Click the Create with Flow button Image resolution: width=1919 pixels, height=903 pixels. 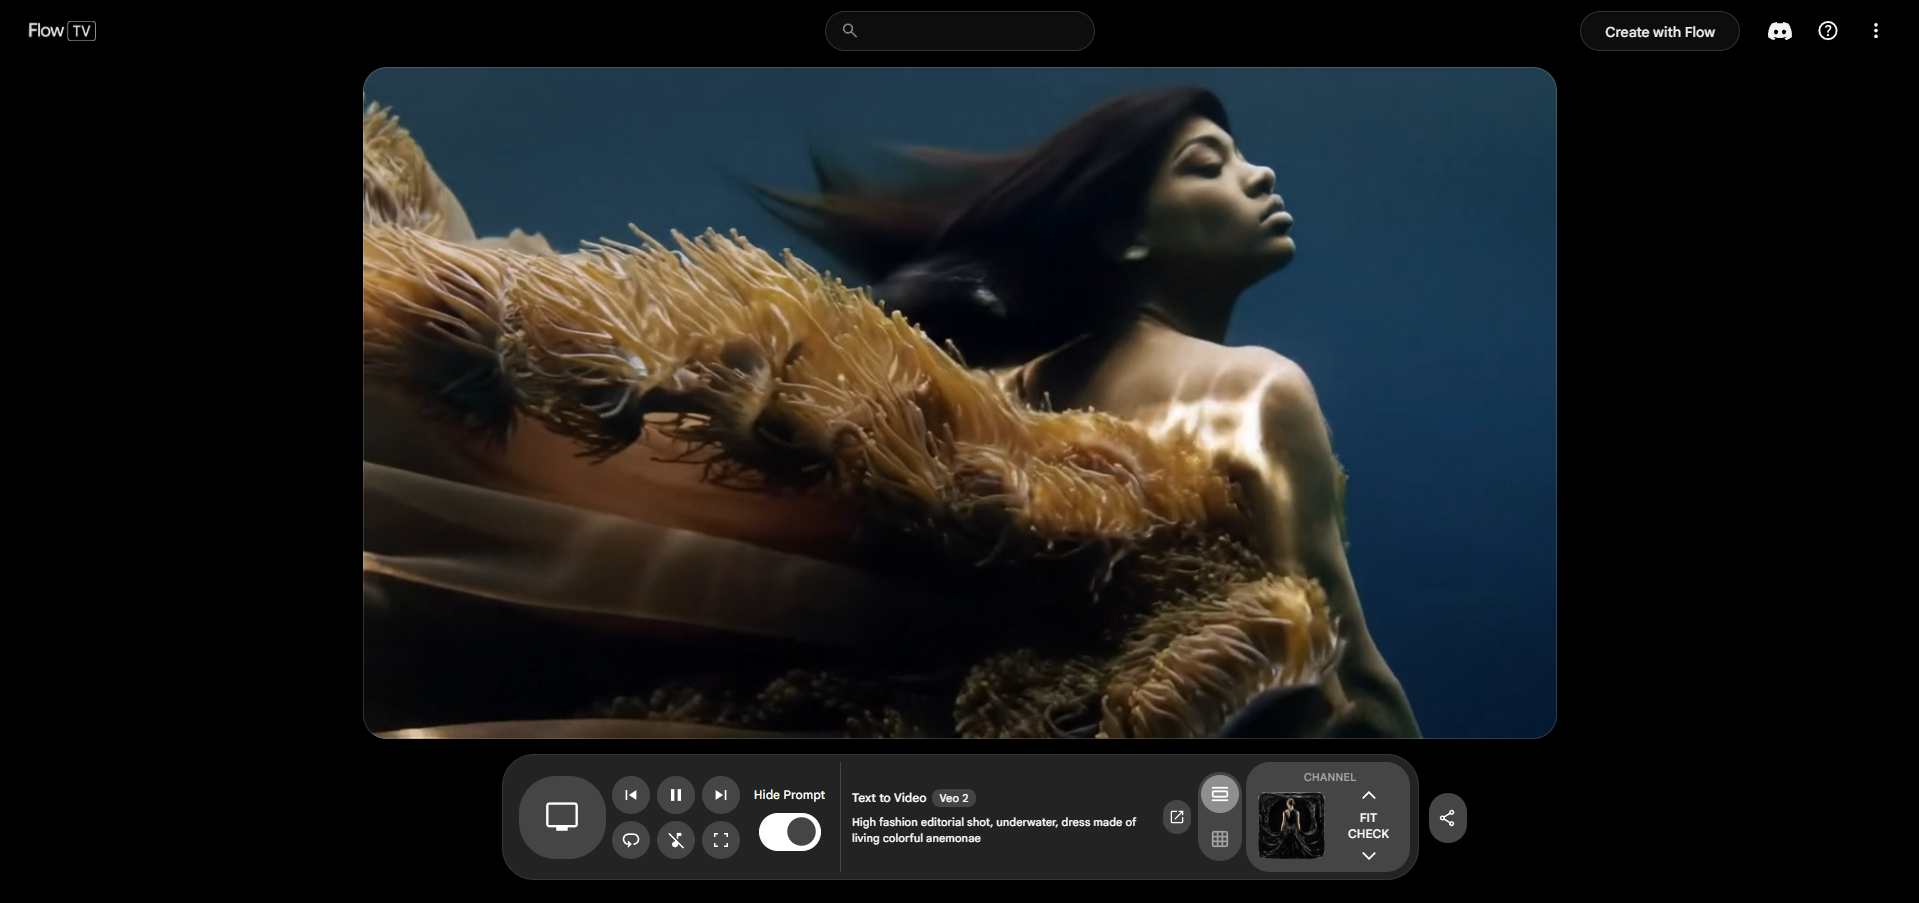pos(1659,32)
